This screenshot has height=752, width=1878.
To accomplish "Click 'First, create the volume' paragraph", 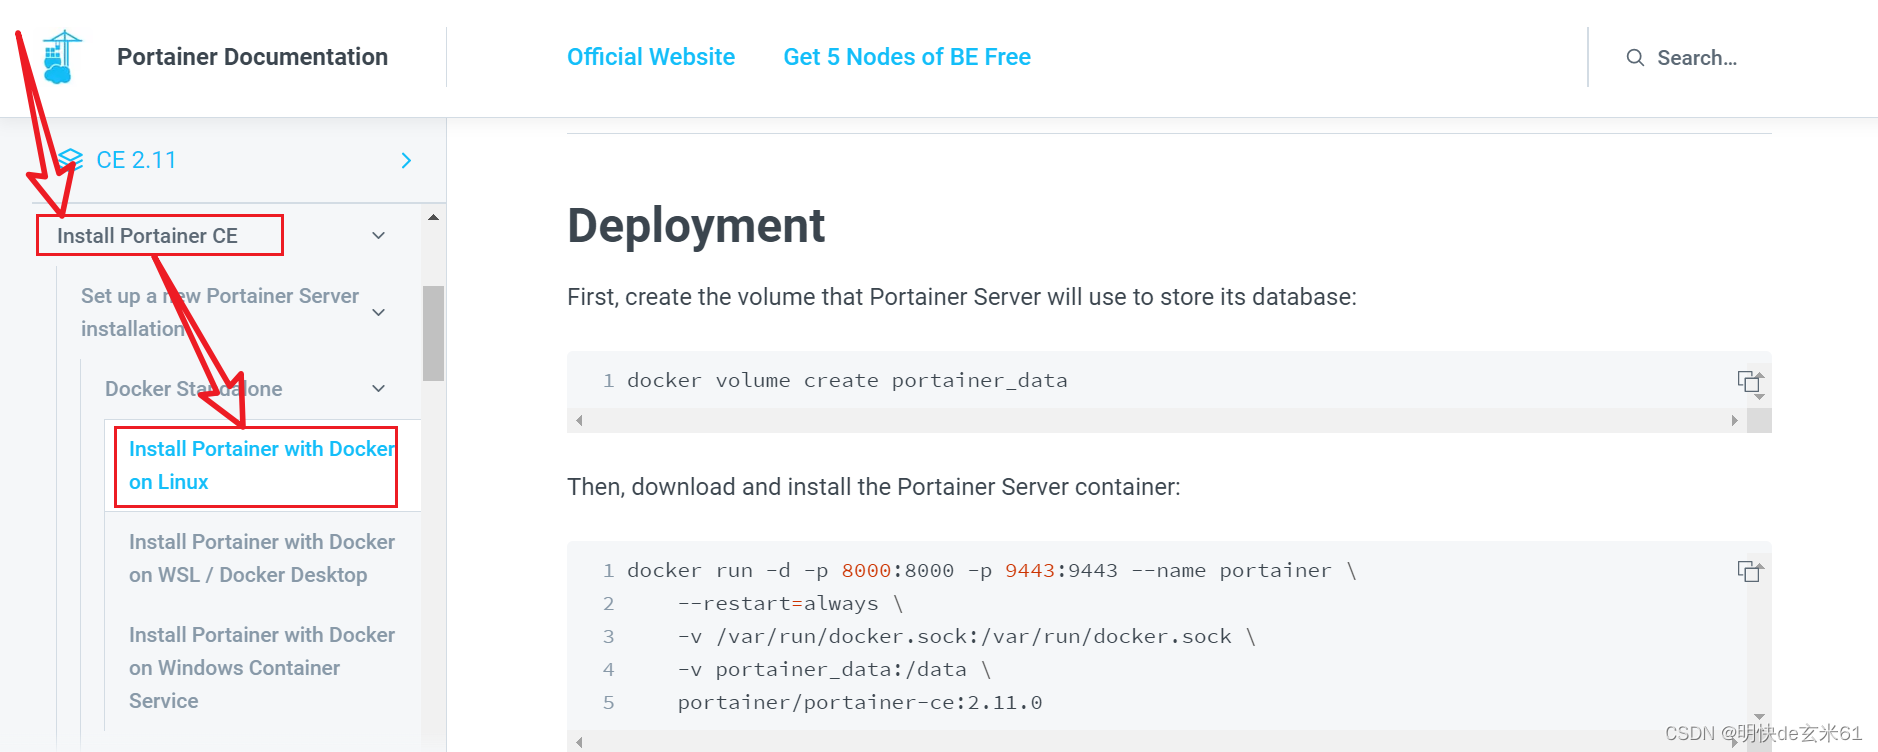I will pyautogui.click(x=962, y=297).
